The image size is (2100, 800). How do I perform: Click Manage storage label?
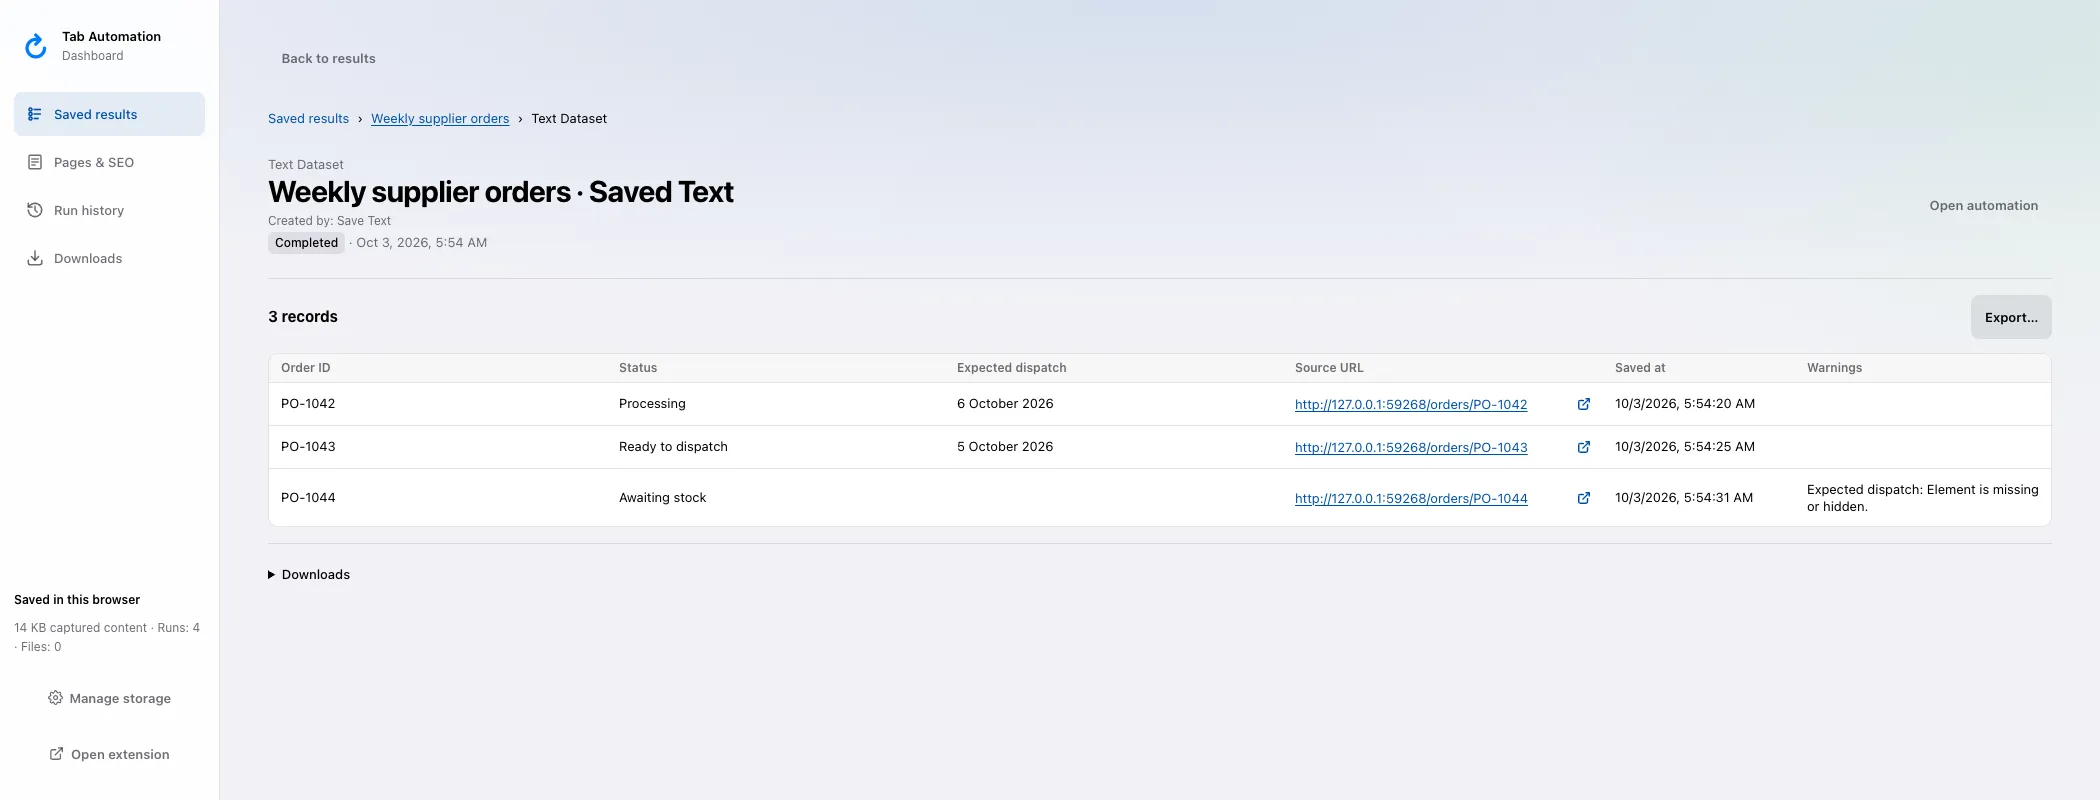(120, 698)
